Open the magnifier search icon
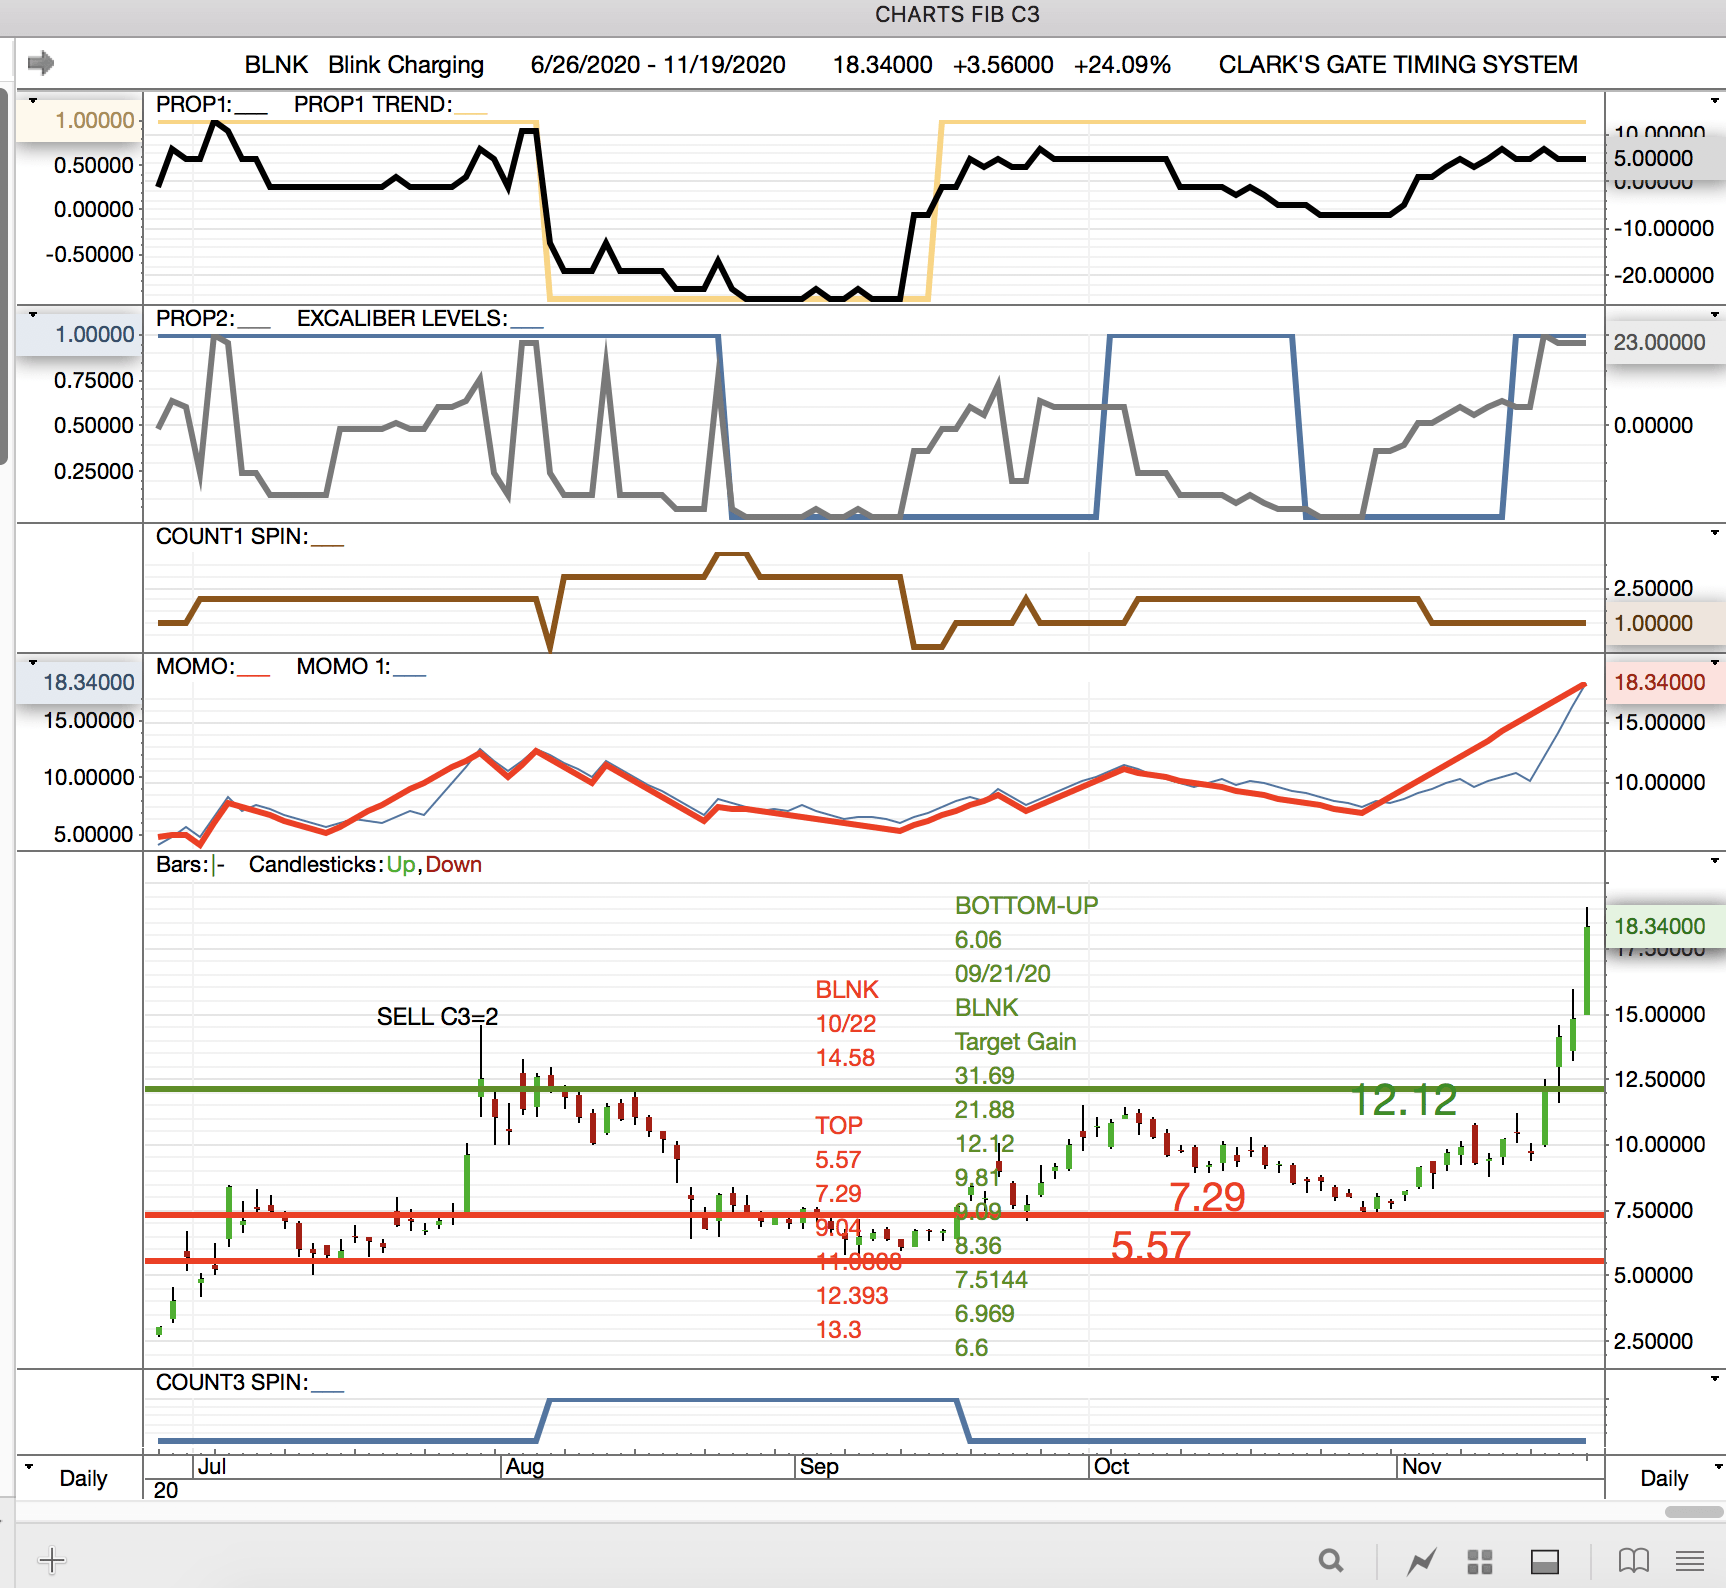The image size is (1726, 1588). tap(1330, 1560)
